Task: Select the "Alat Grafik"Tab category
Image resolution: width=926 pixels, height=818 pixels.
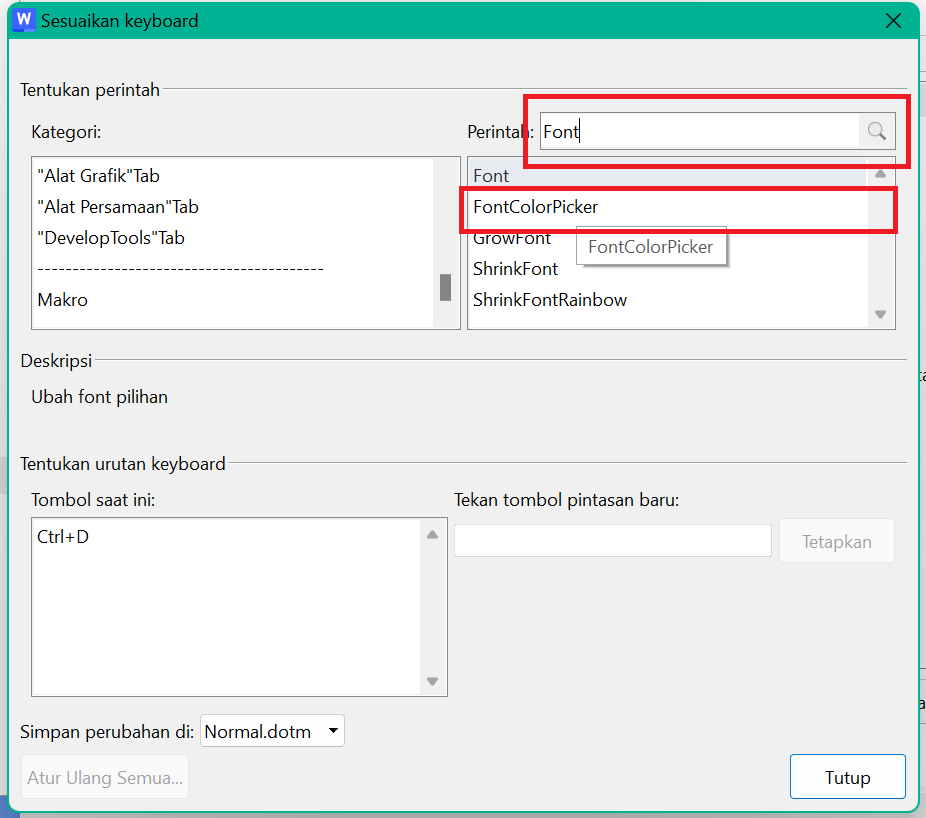Action: [x=98, y=175]
